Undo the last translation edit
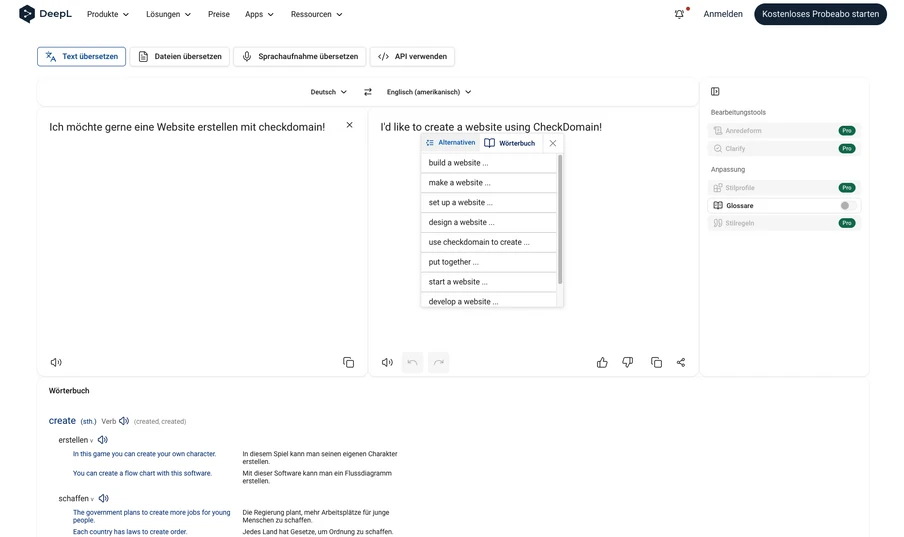 tap(412, 362)
